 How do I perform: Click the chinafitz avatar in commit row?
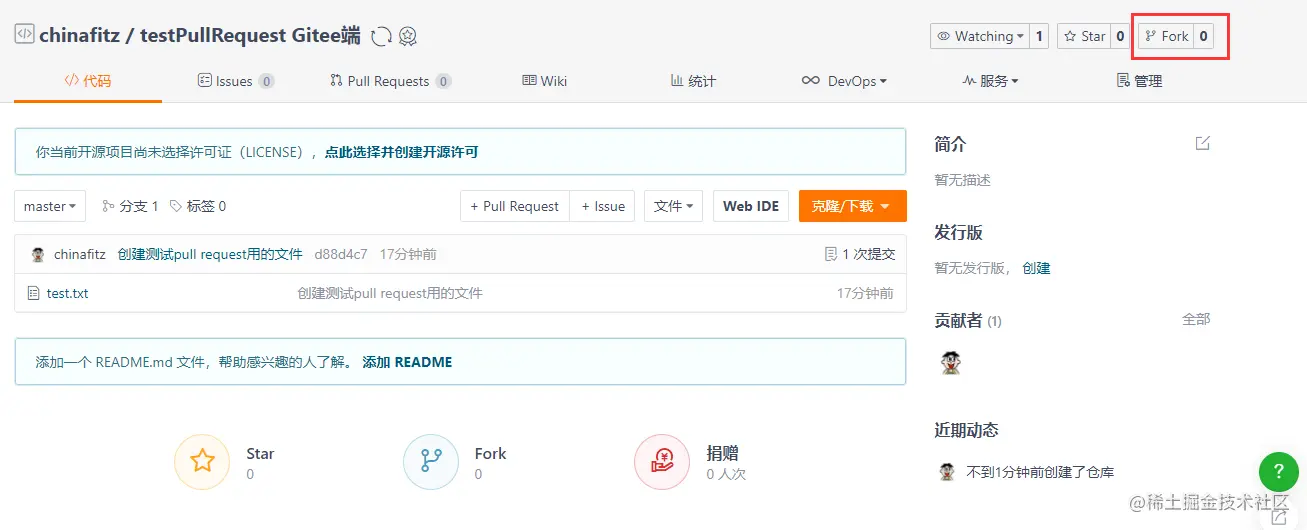coord(38,255)
